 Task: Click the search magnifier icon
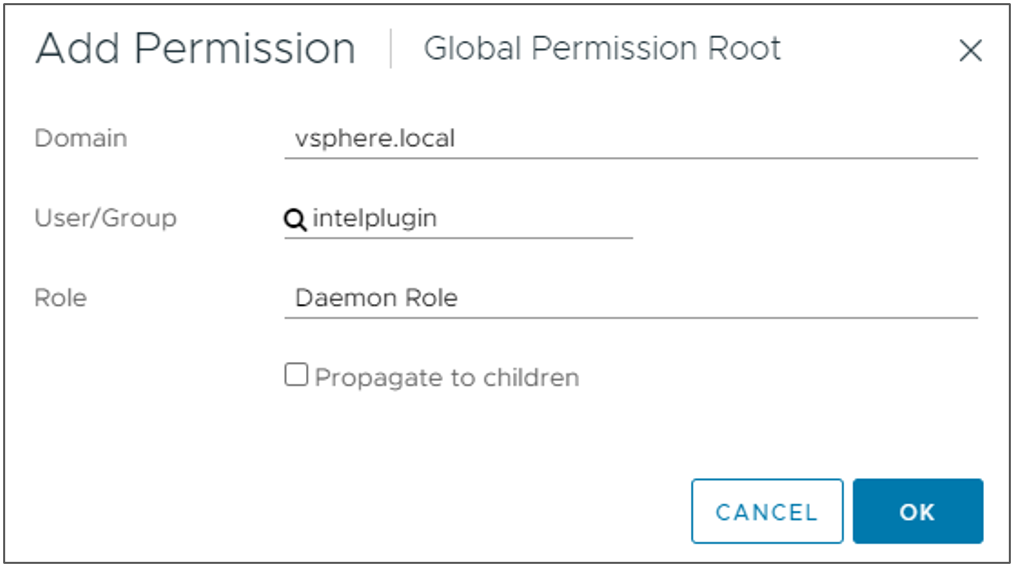(x=295, y=220)
